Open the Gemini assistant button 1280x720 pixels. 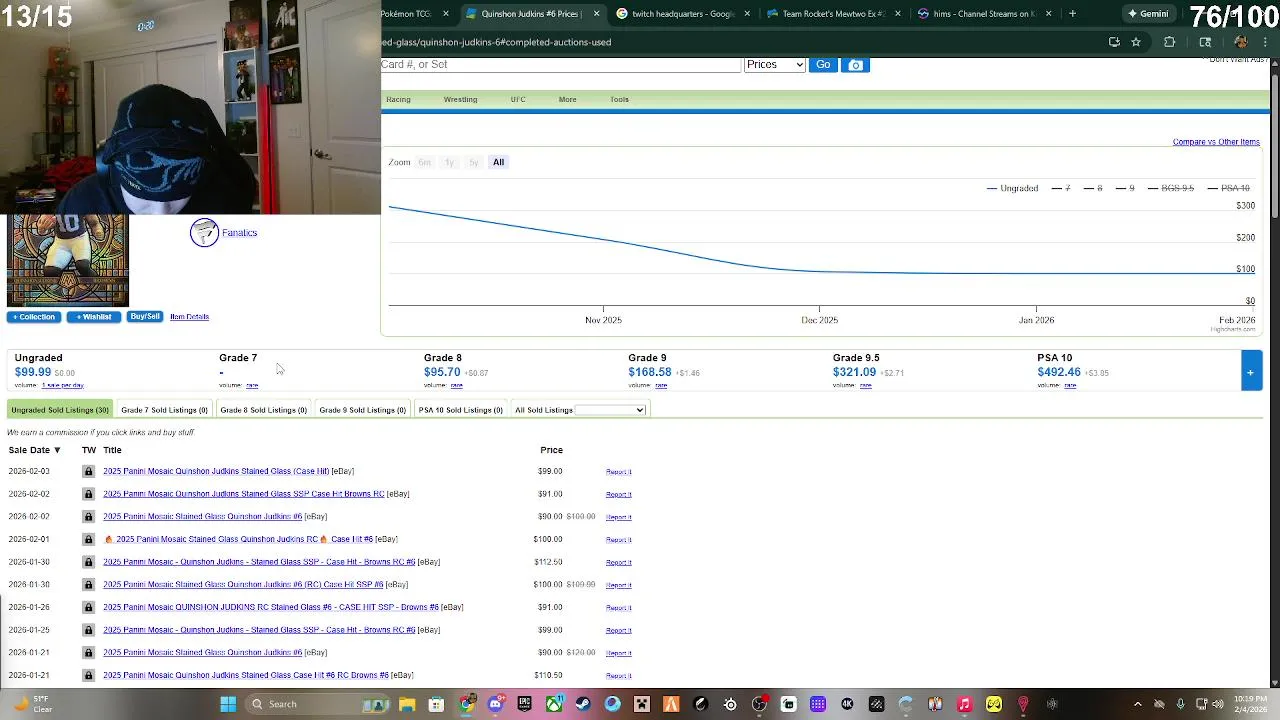[x=1148, y=14]
